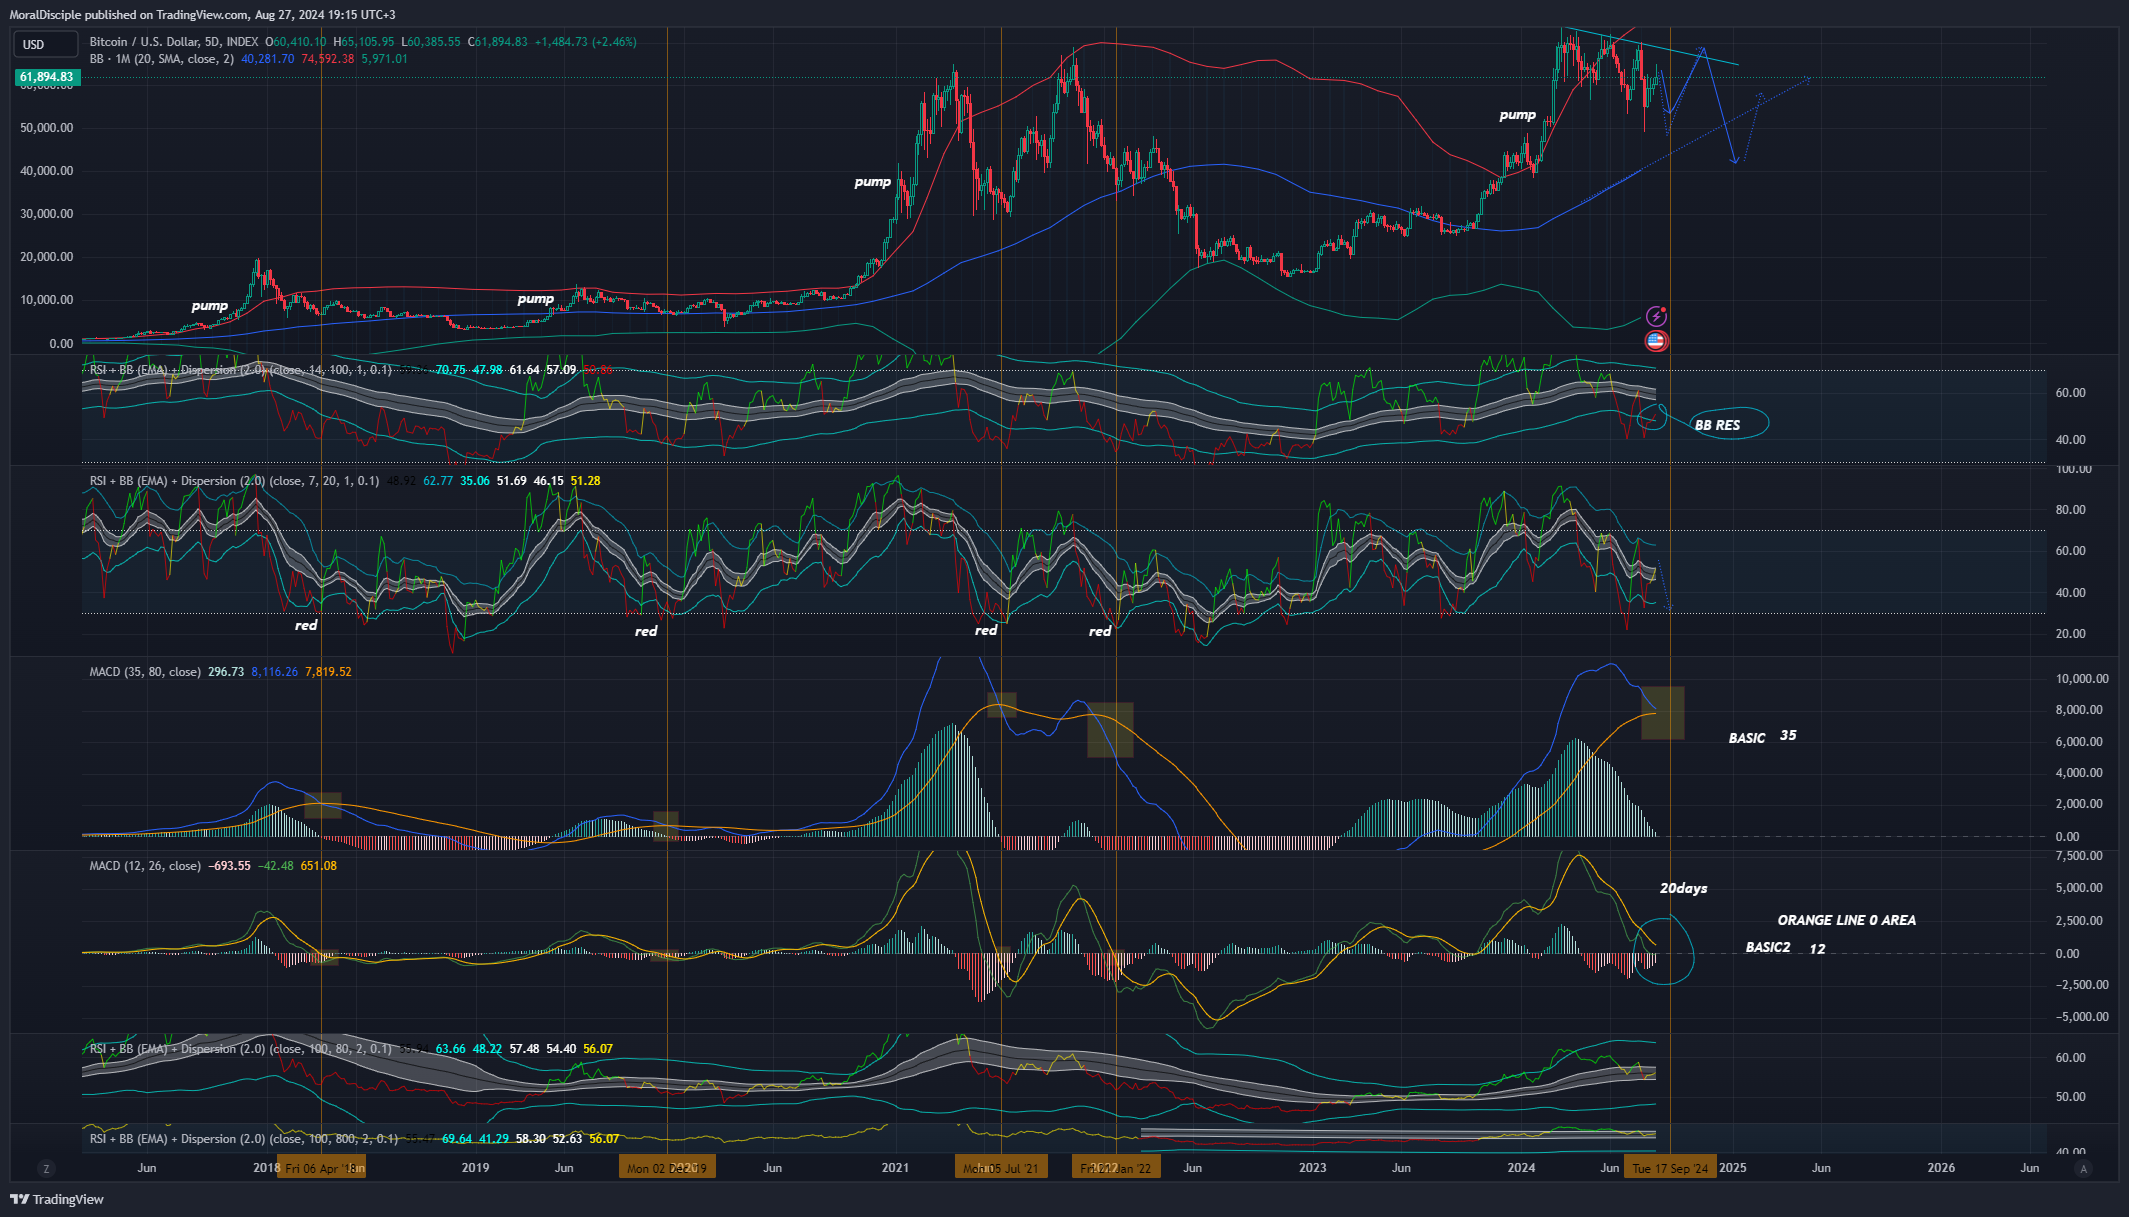Click the MACD (12, 26, close) indicator legend
This screenshot has width=2129, height=1217.
pyautogui.click(x=145, y=866)
